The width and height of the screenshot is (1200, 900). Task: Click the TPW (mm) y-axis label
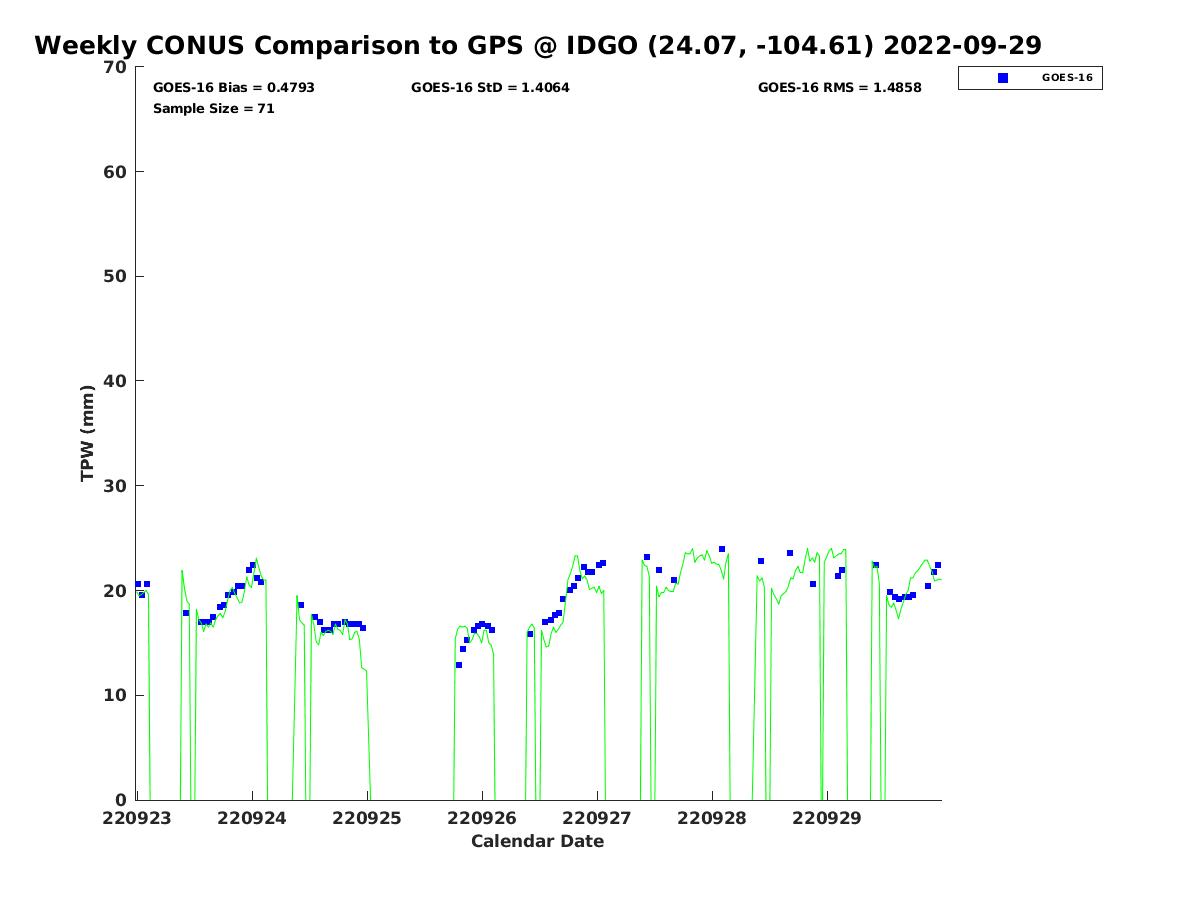click(88, 433)
